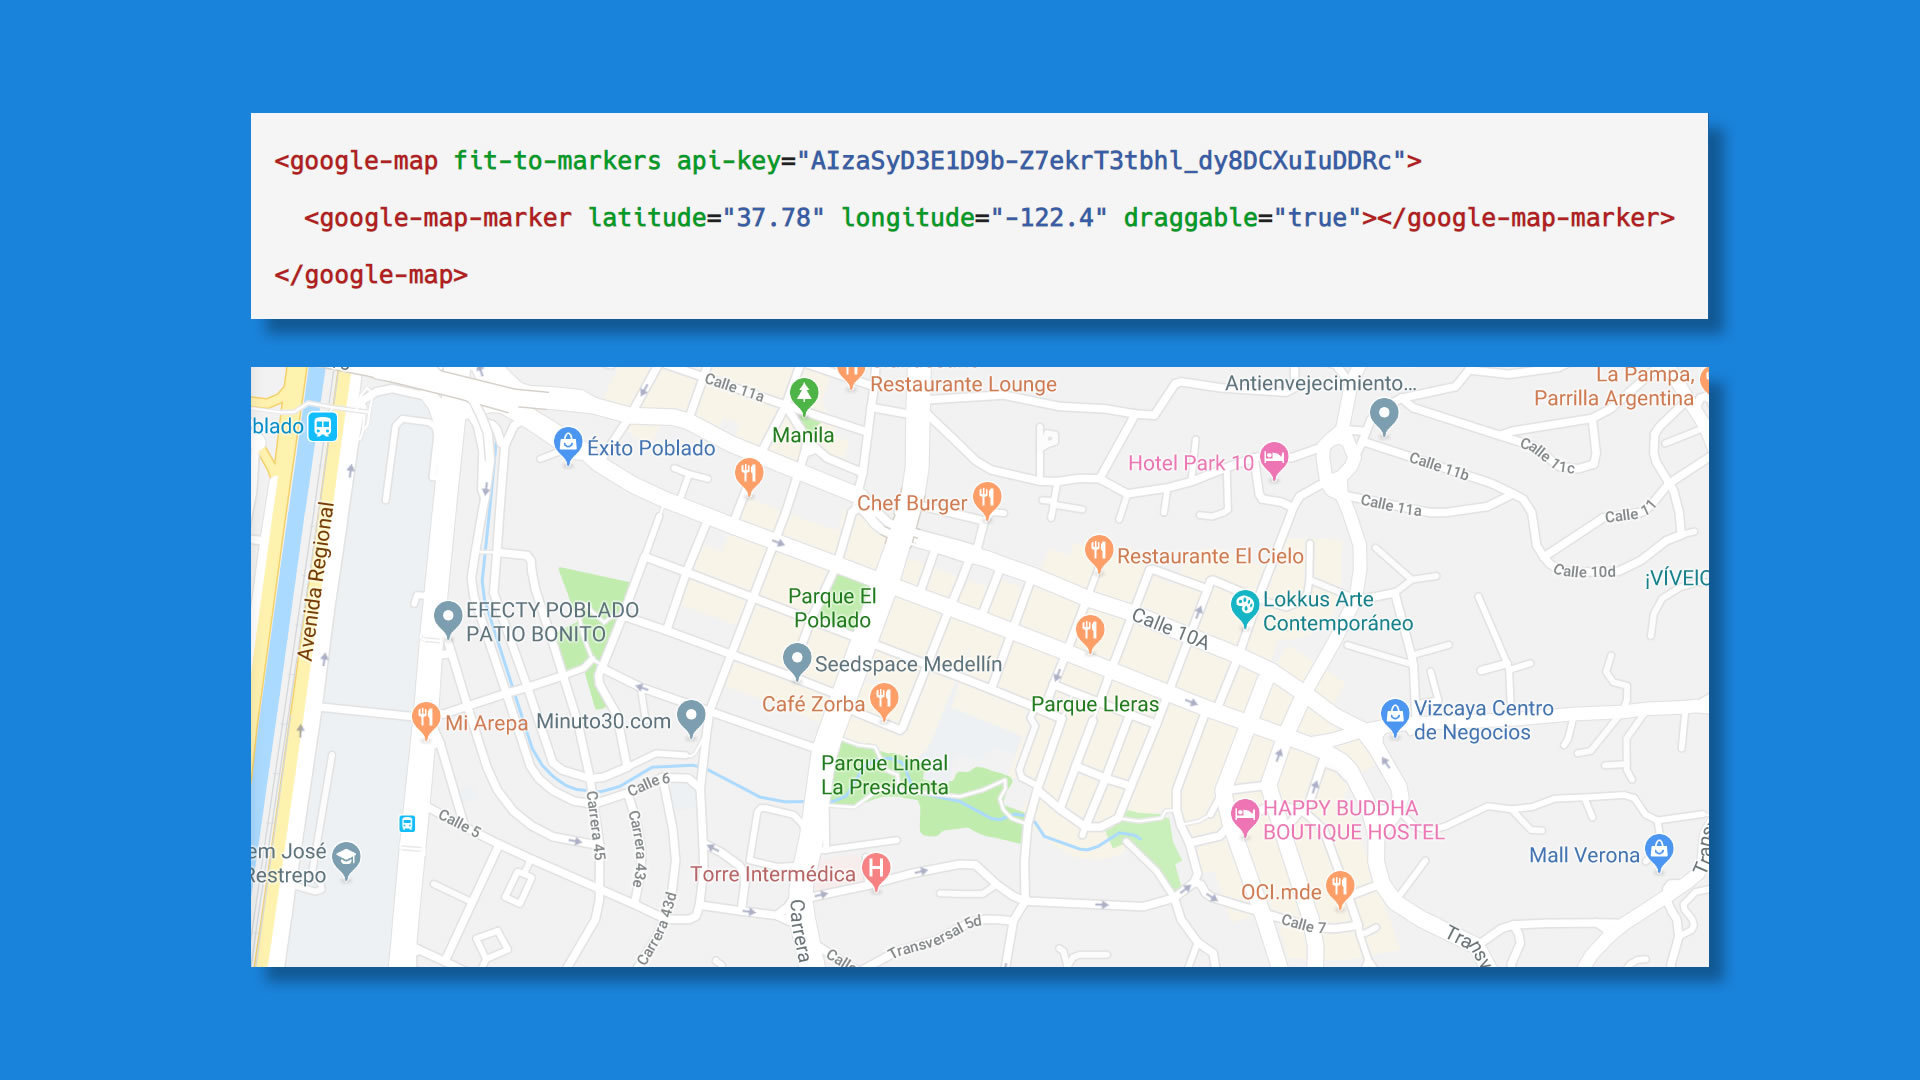
Task: Click the OCI.mde restaurant pin
Action: 1340,887
